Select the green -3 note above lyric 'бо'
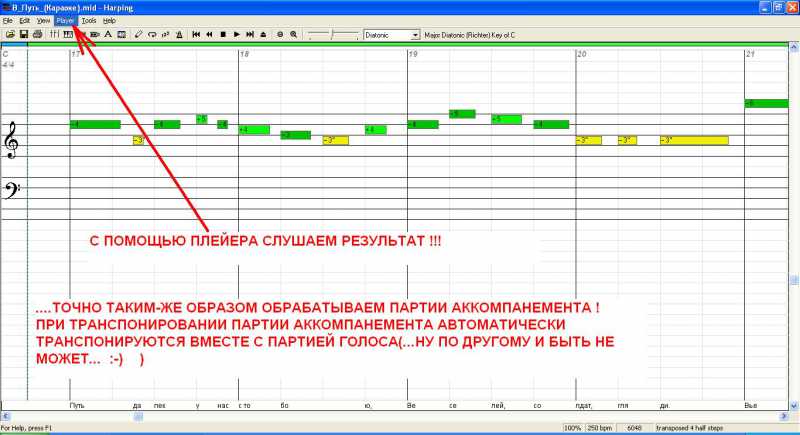800x435 pixels. coord(296,135)
